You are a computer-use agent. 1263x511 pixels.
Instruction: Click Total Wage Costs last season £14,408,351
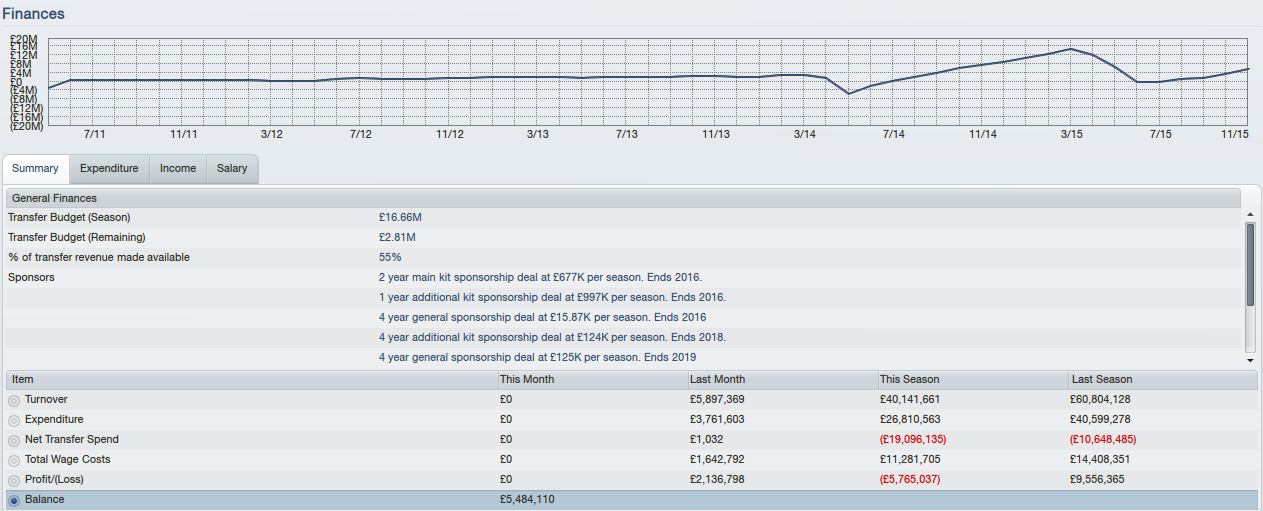[1102, 459]
